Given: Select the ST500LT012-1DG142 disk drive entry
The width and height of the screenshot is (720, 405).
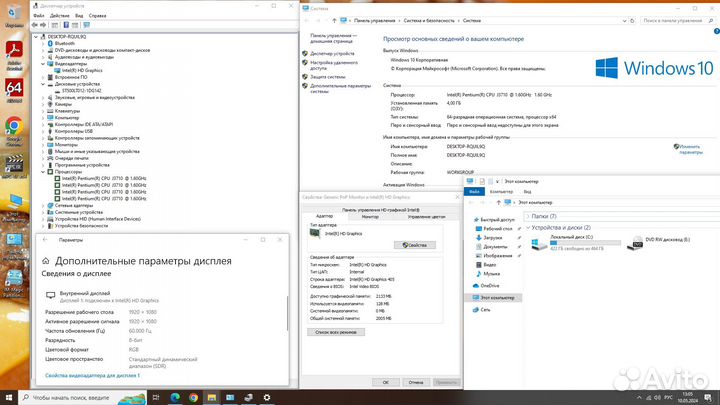Looking at the screenshot, I should point(81,90).
